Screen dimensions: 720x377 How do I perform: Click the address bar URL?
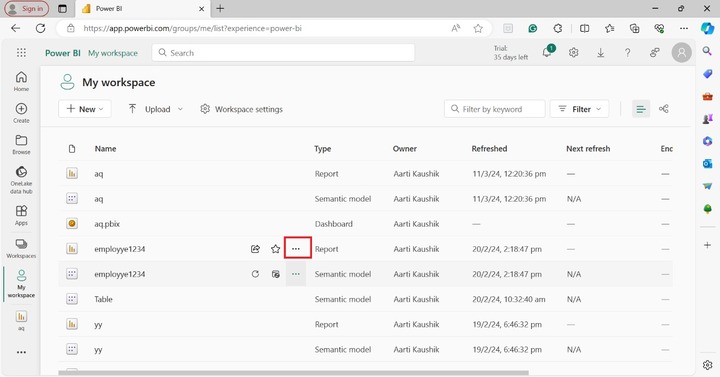[192, 28]
